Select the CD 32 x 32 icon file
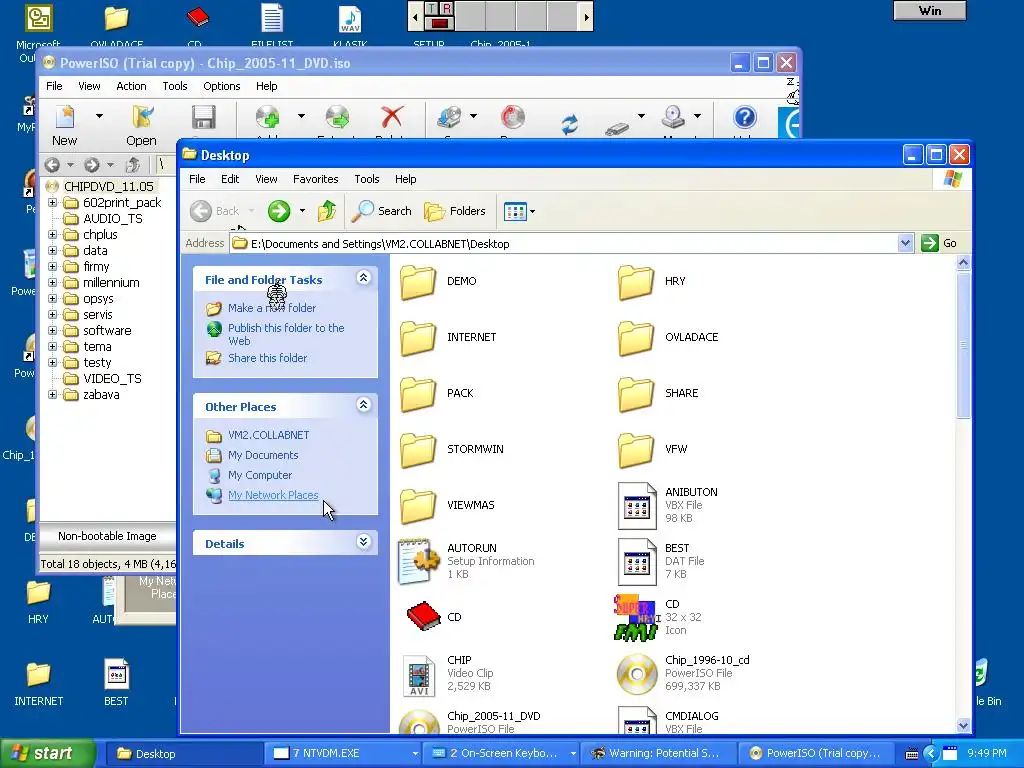This screenshot has width=1024, height=768. (636, 617)
